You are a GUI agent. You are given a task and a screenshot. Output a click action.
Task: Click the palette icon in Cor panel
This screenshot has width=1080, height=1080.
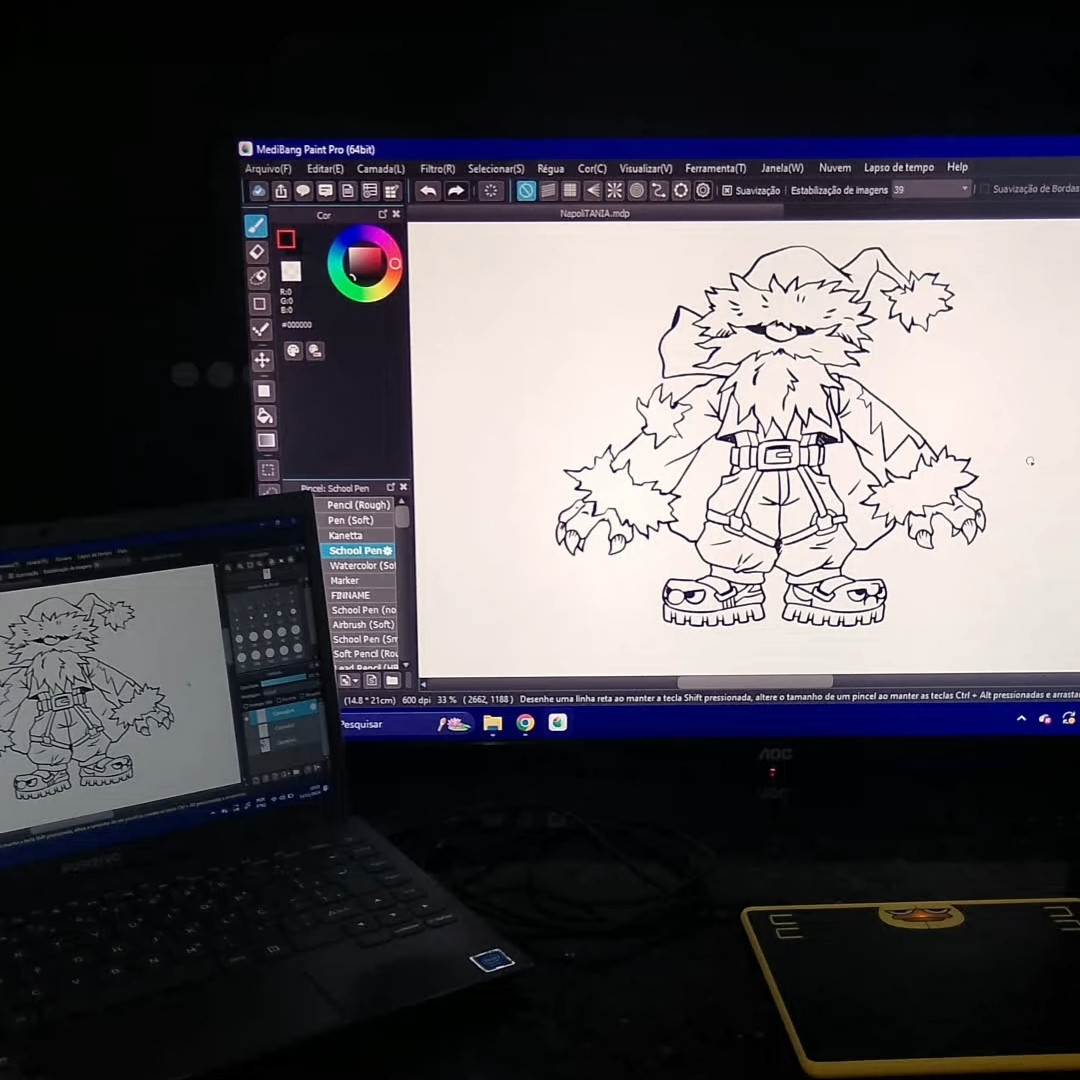click(x=293, y=351)
